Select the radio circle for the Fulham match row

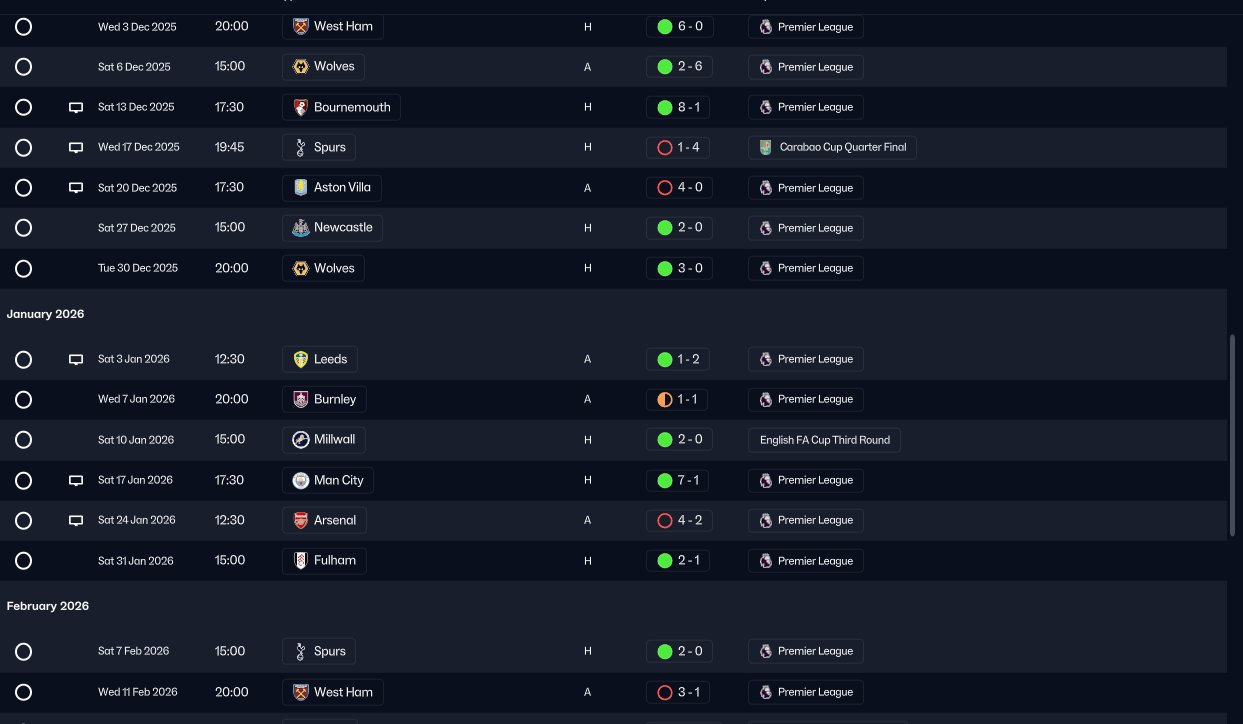pyautogui.click(x=24, y=561)
